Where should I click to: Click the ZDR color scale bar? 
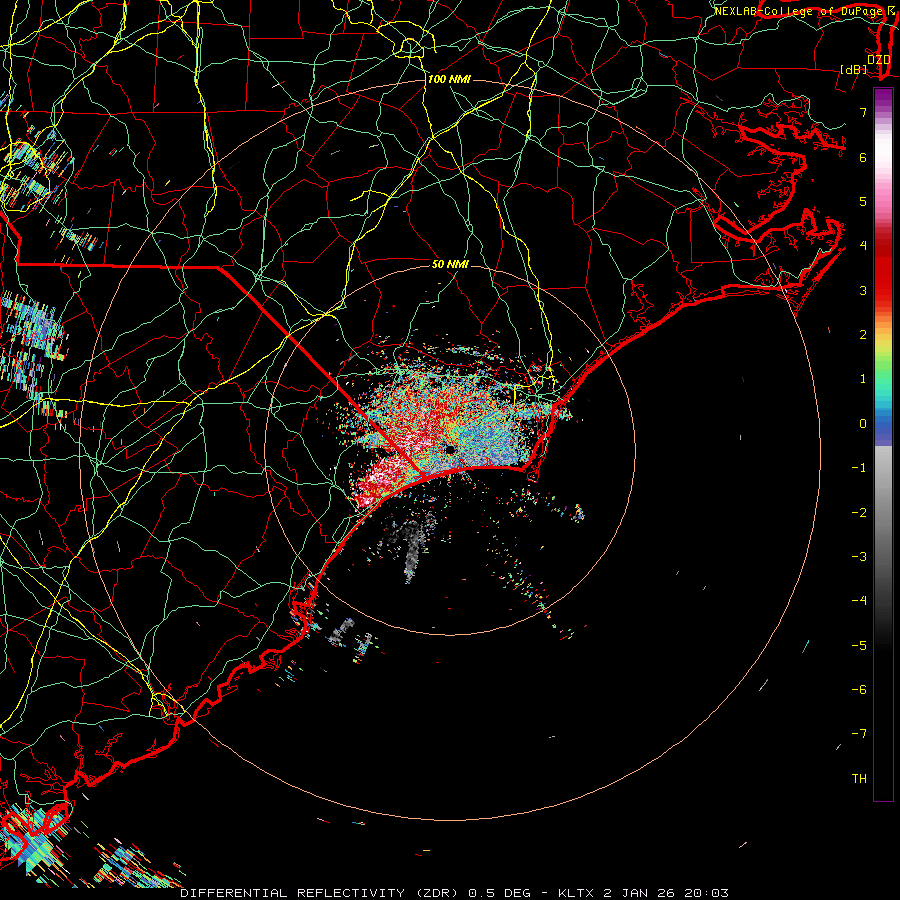pyautogui.click(x=883, y=444)
